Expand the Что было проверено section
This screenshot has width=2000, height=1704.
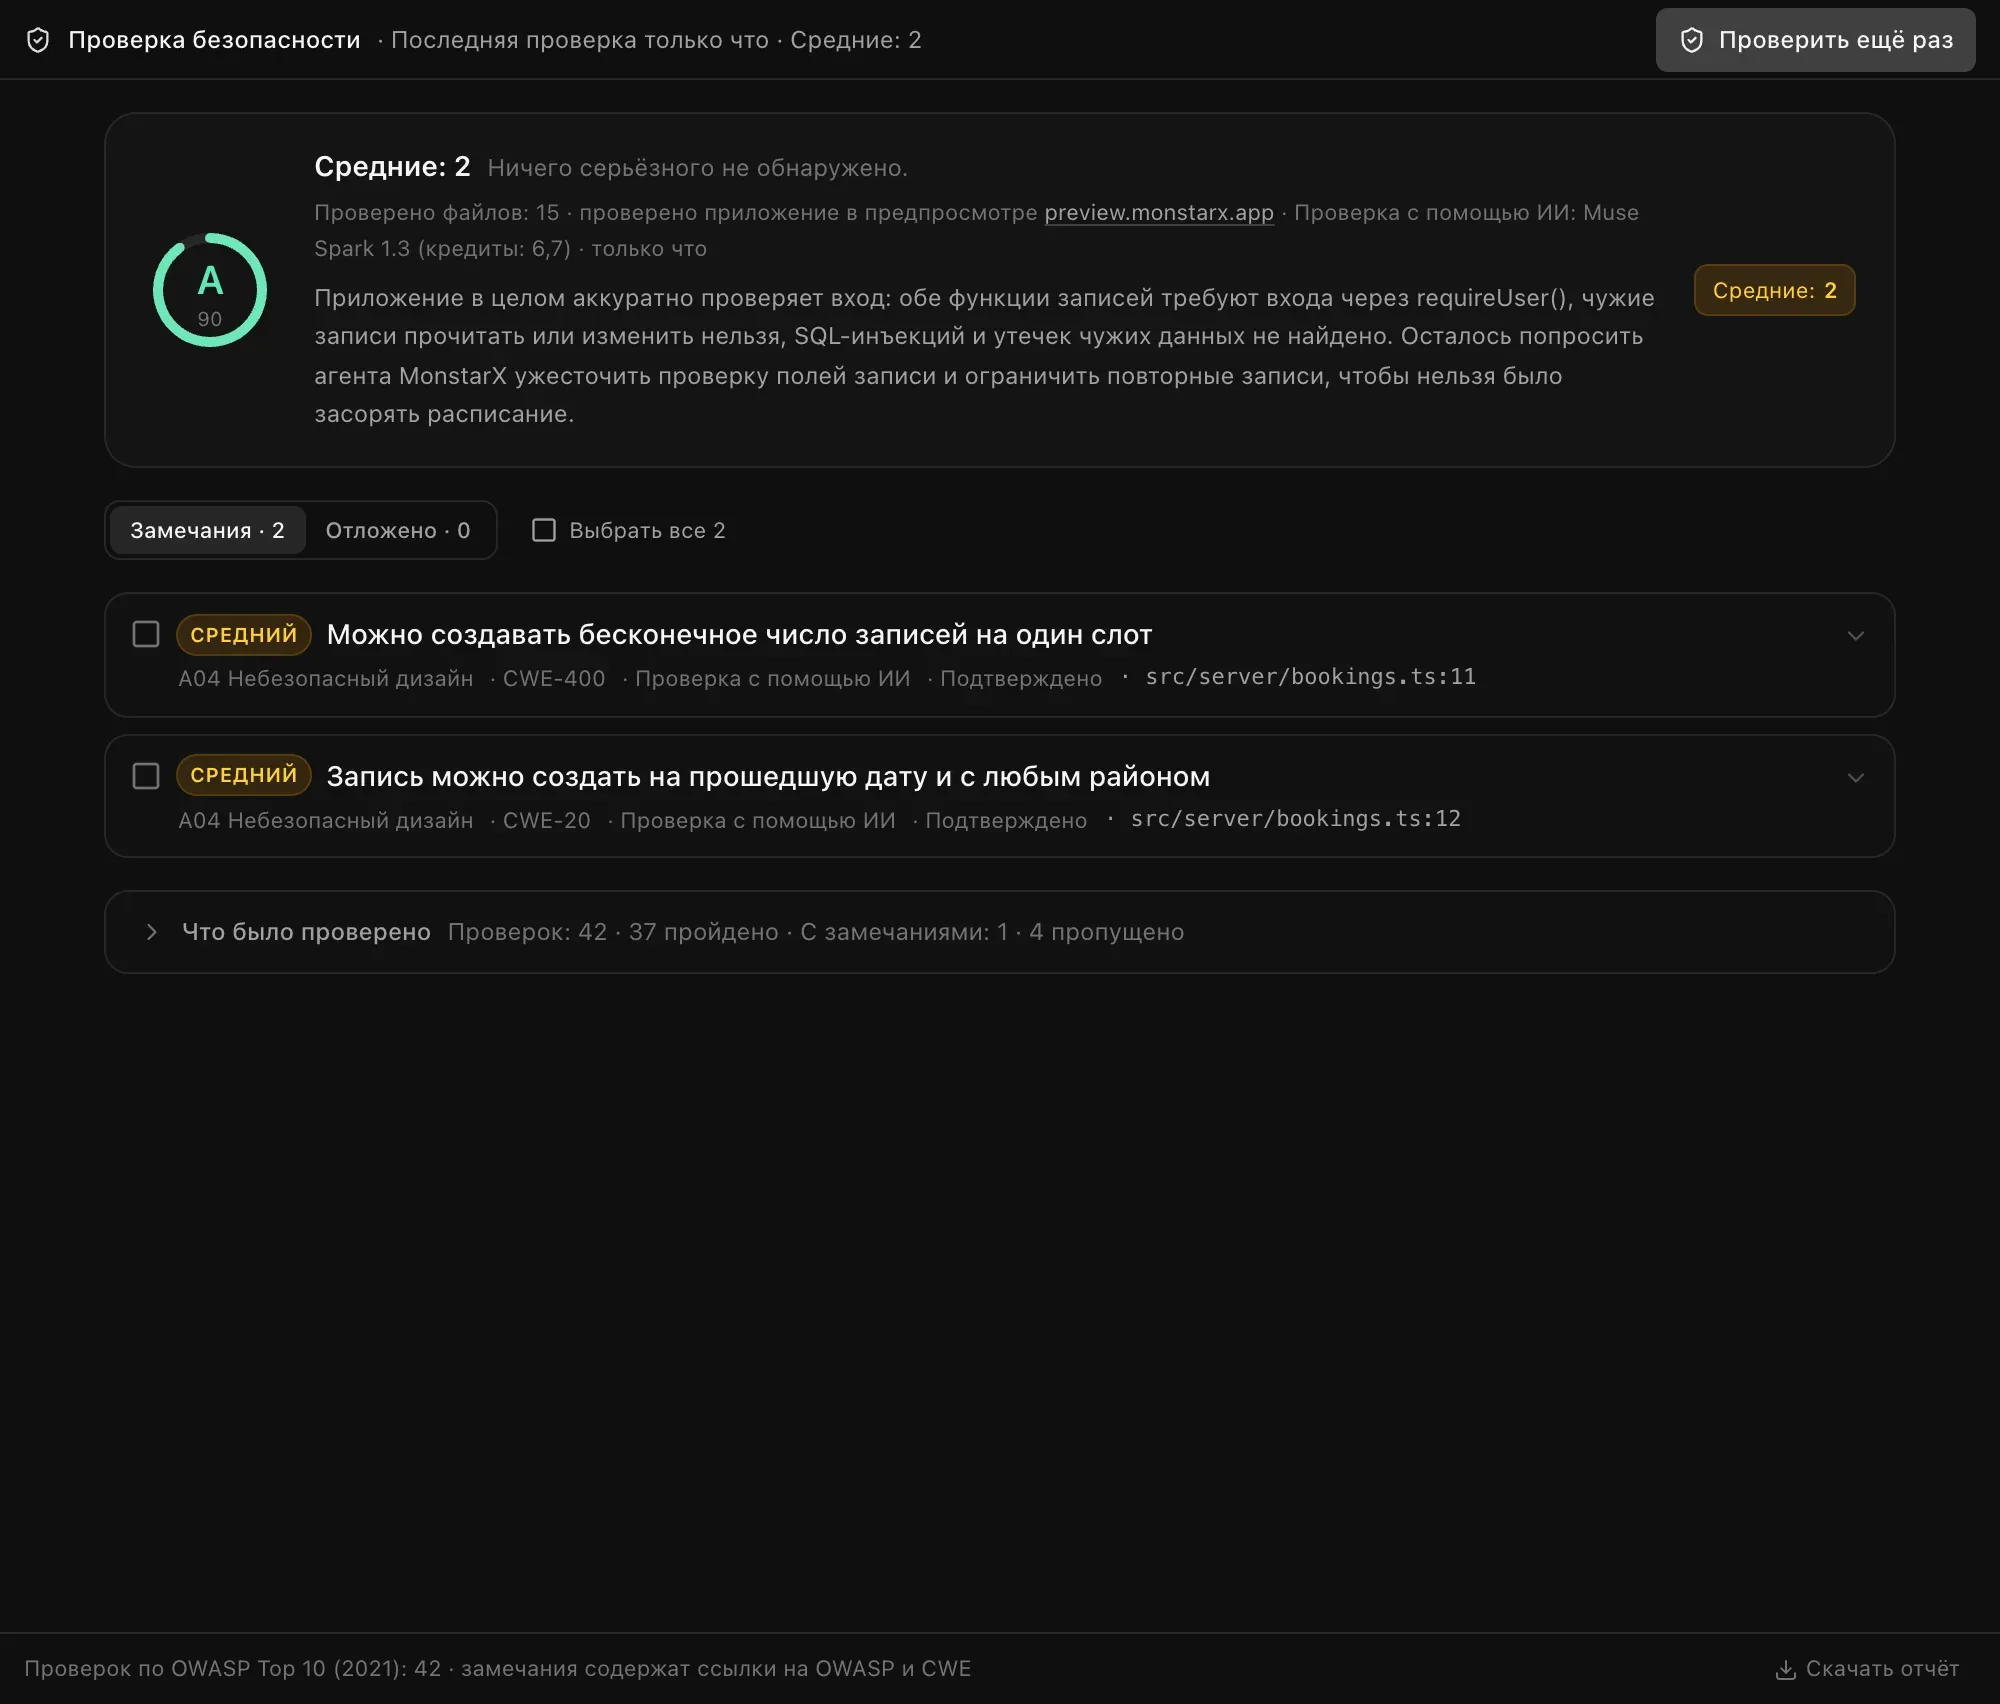[x=1000, y=932]
